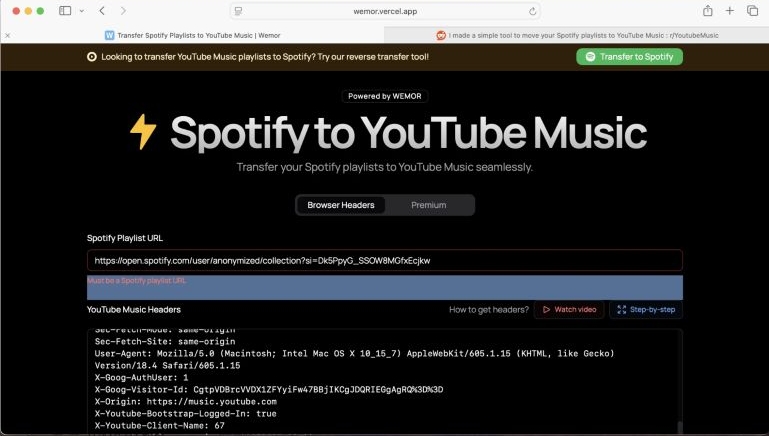Screen dimensions: 769x436
Task: Add a new tab with plus icon
Action: point(730,11)
